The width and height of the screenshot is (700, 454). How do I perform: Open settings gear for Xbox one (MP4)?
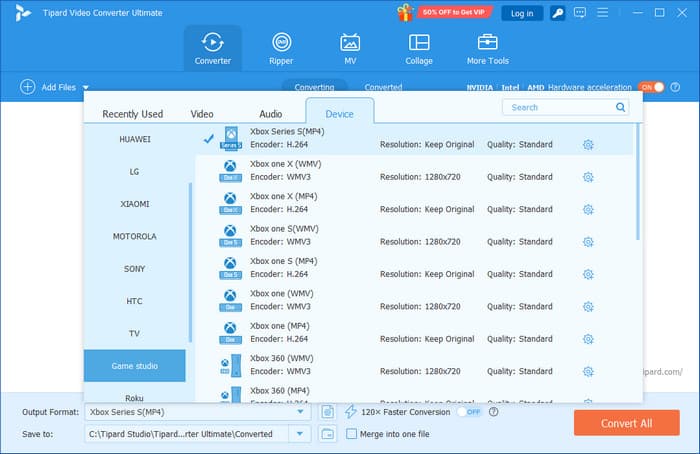click(588, 339)
